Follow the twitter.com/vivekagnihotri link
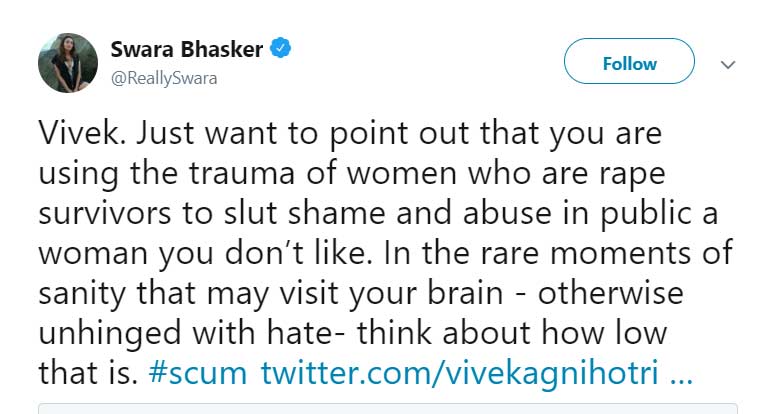 (458, 373)
